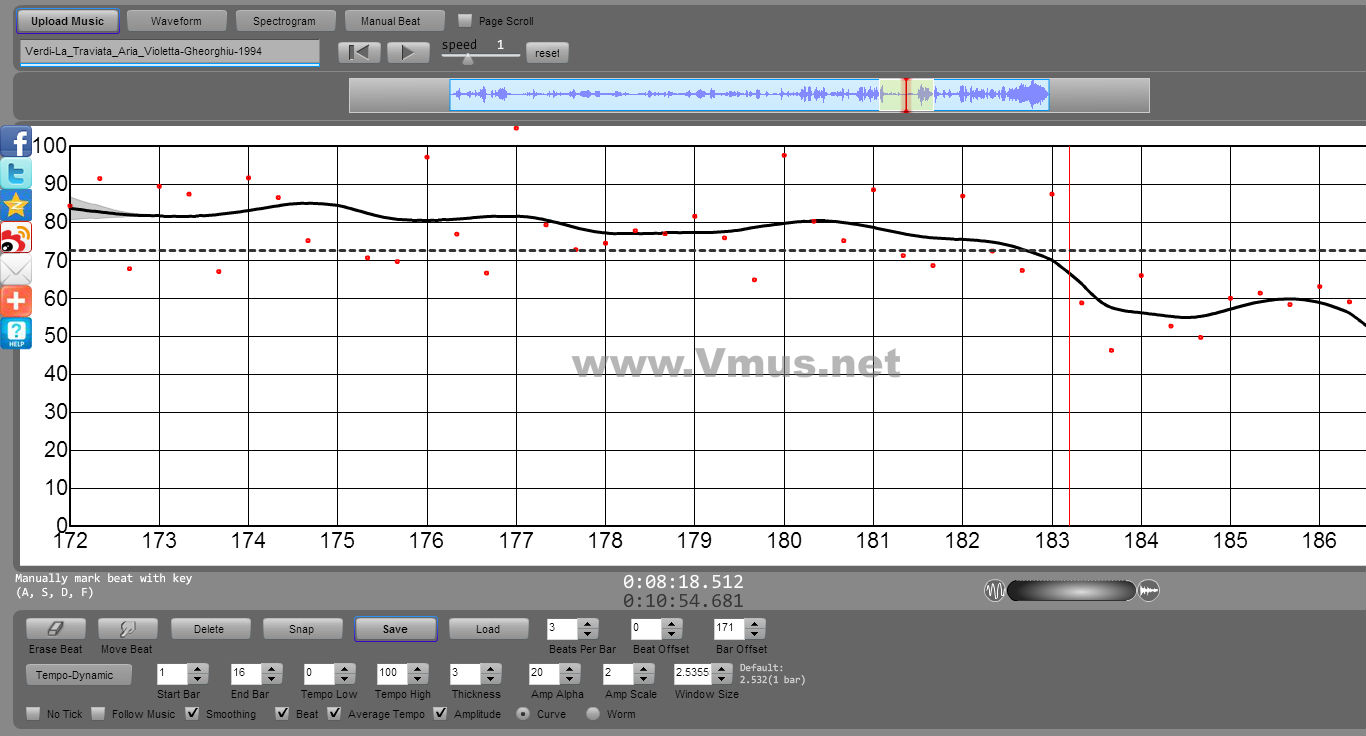Click the waveform icon left of gradient bar
The width and height of the screenshot is (1366, 736).
point(995,591)
